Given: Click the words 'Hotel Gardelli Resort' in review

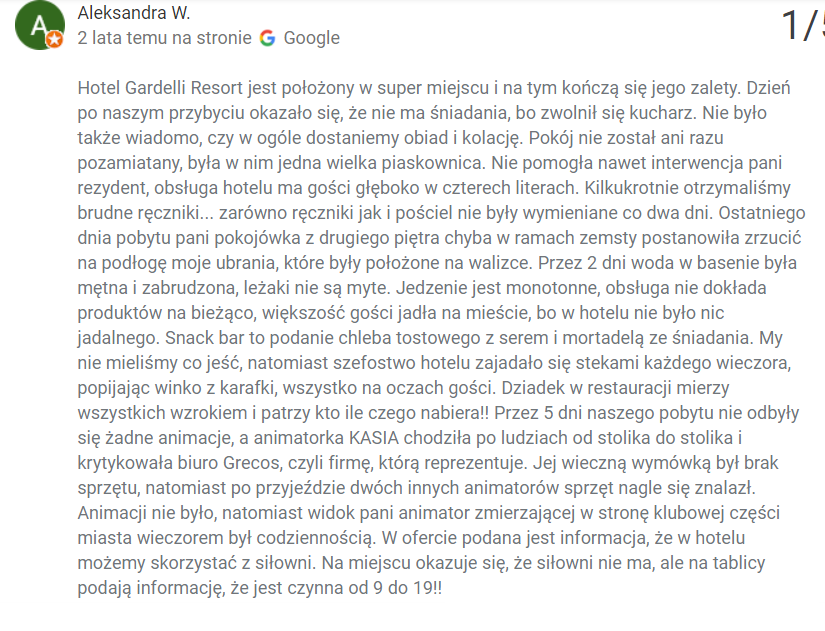Looking at the screenshot, I should 160,88.
